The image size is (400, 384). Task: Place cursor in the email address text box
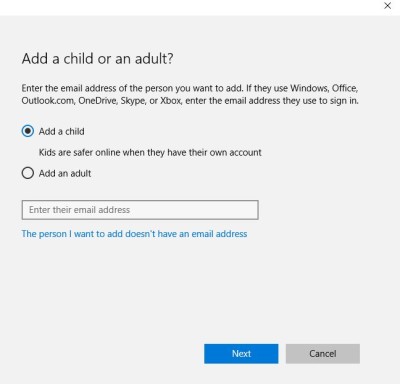pyautogui.click(x=140, y=210)
